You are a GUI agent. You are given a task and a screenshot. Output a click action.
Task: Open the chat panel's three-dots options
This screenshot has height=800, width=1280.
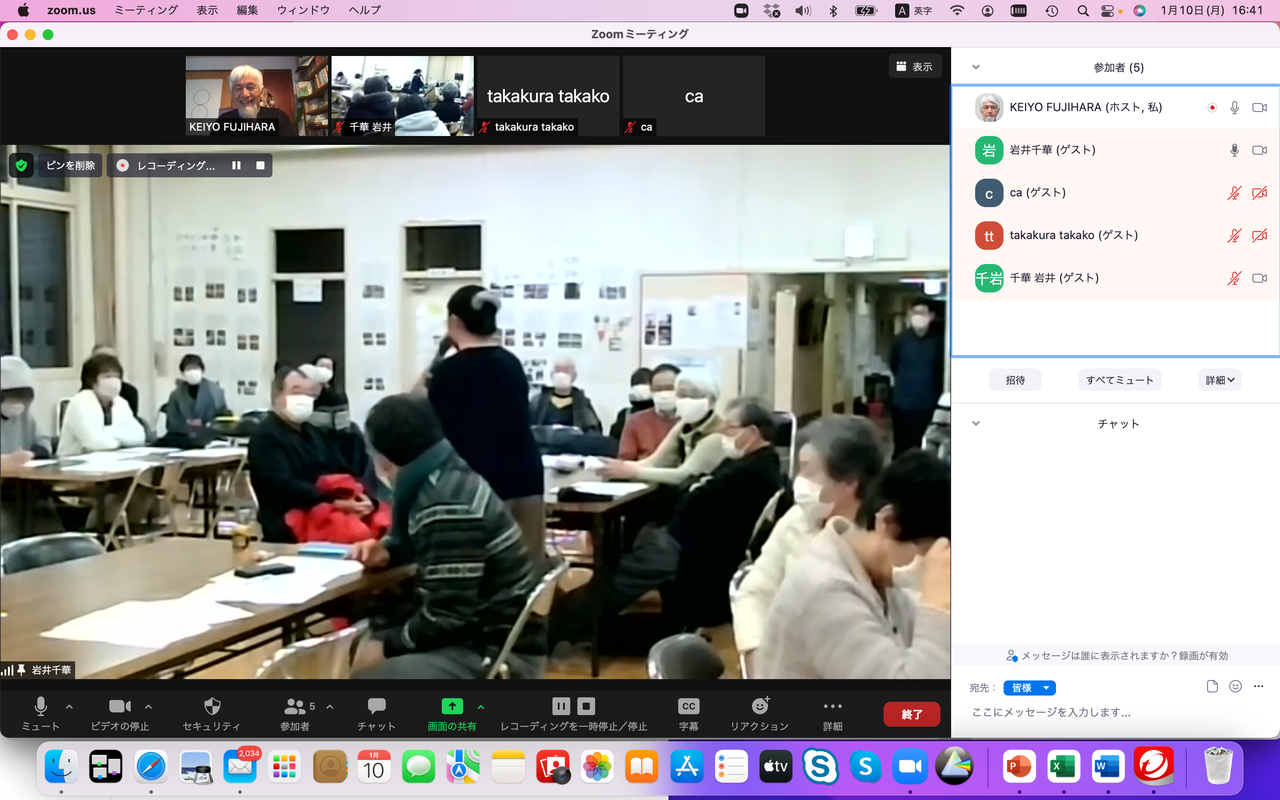coord(1259,687)
